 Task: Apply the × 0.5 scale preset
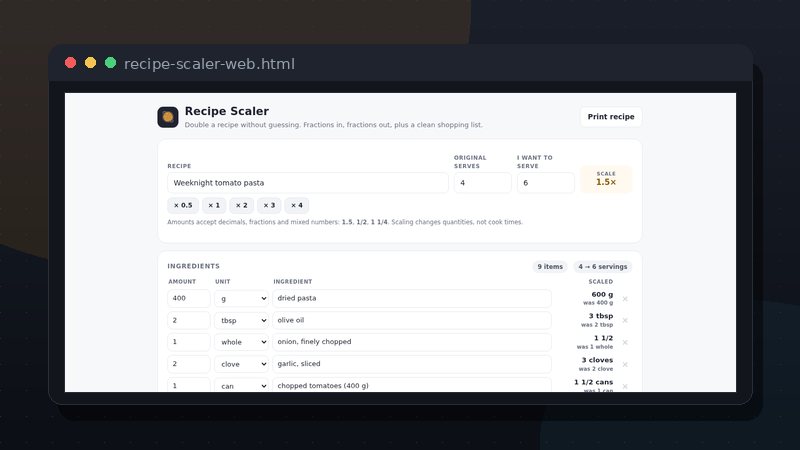pos(183,205)
